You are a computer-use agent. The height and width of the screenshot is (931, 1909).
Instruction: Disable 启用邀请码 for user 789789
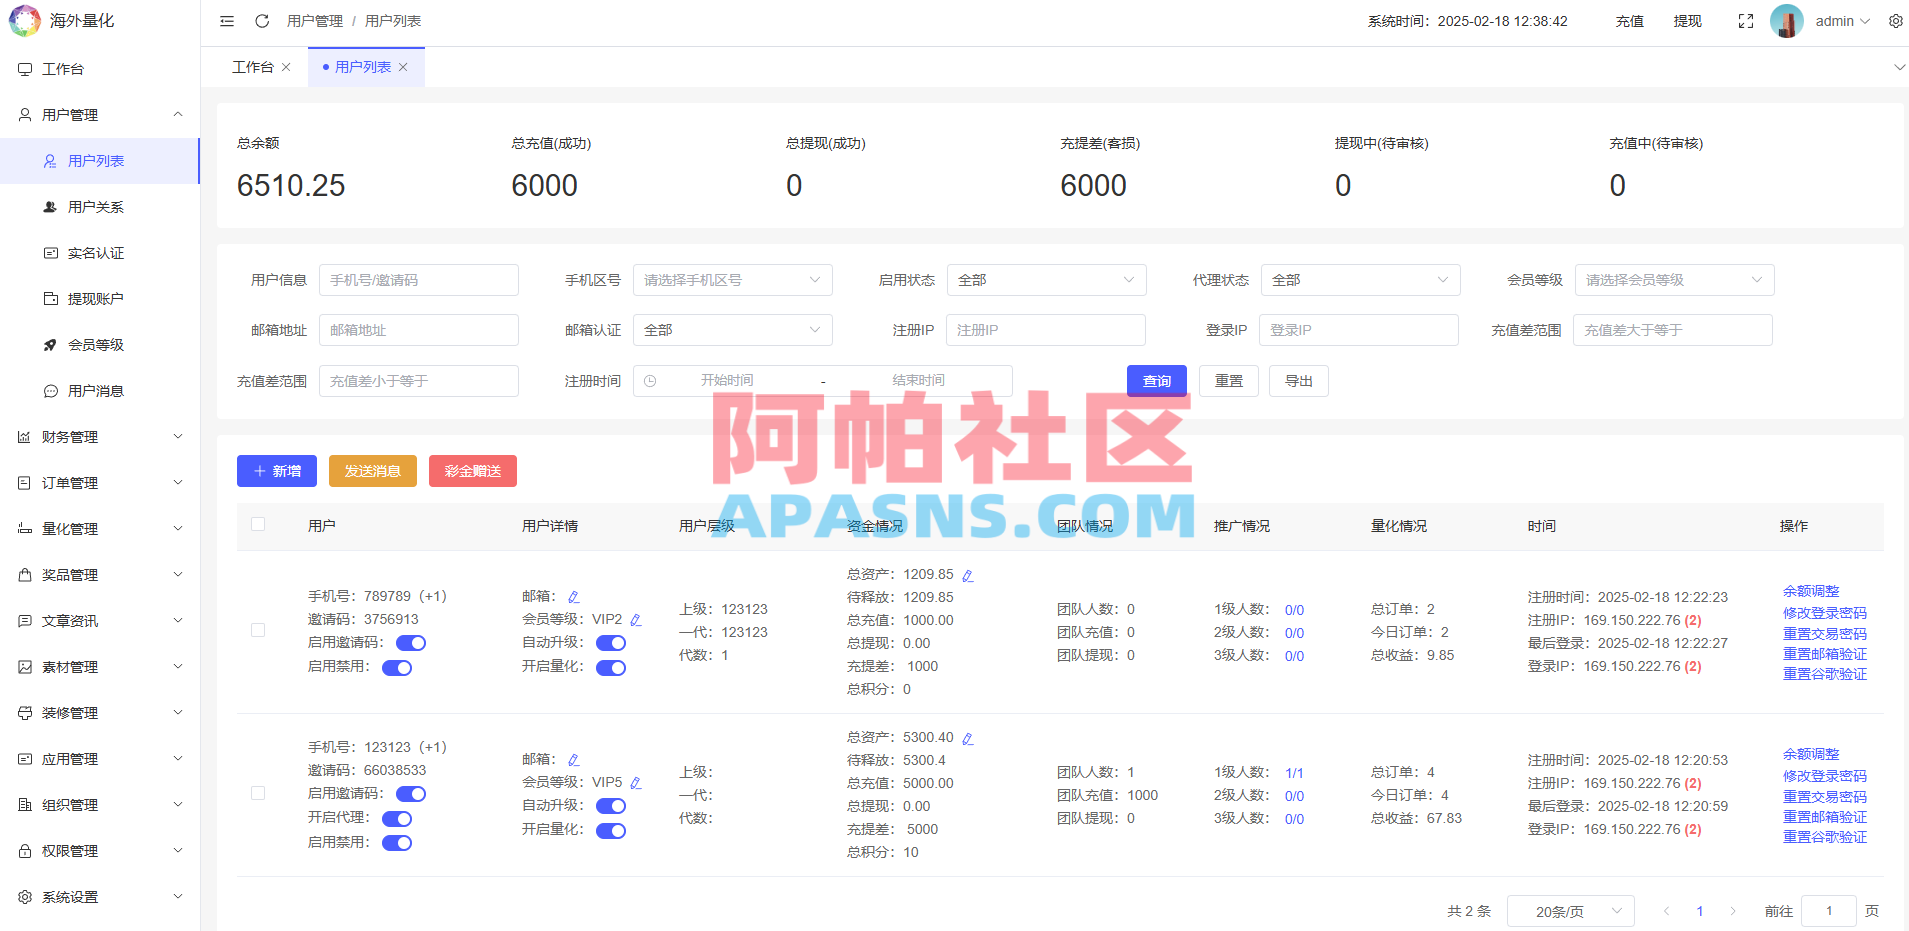coord(410,643)
